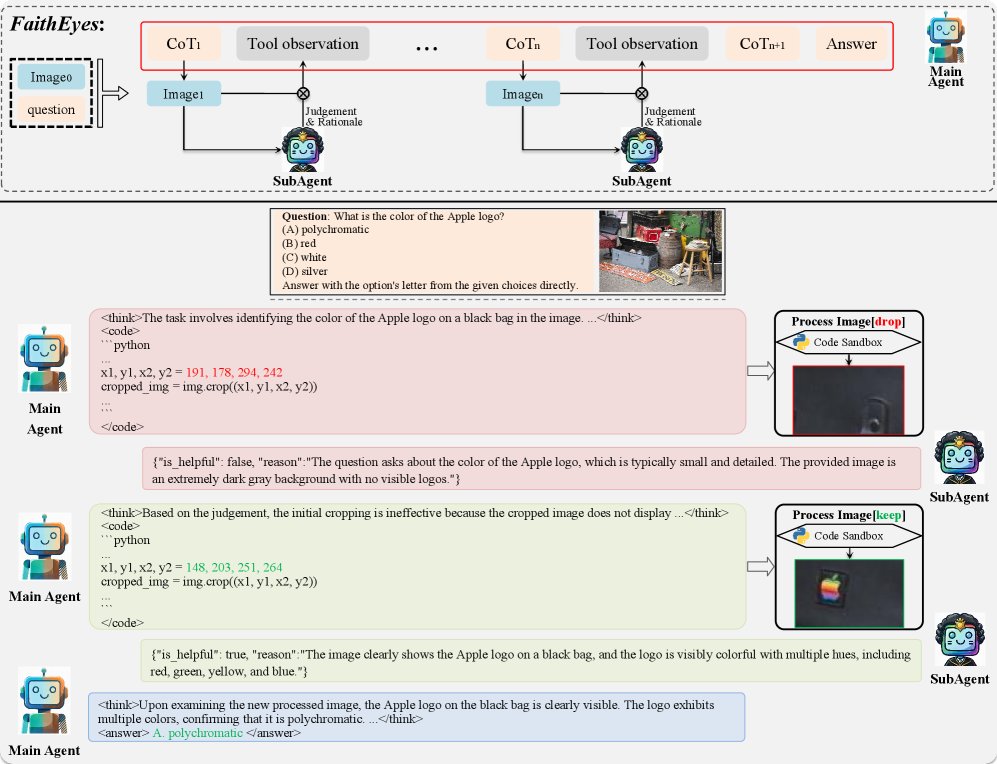
Task: Click the SubAgent robot next to the is_helpful true message
Action: (959, 641)
